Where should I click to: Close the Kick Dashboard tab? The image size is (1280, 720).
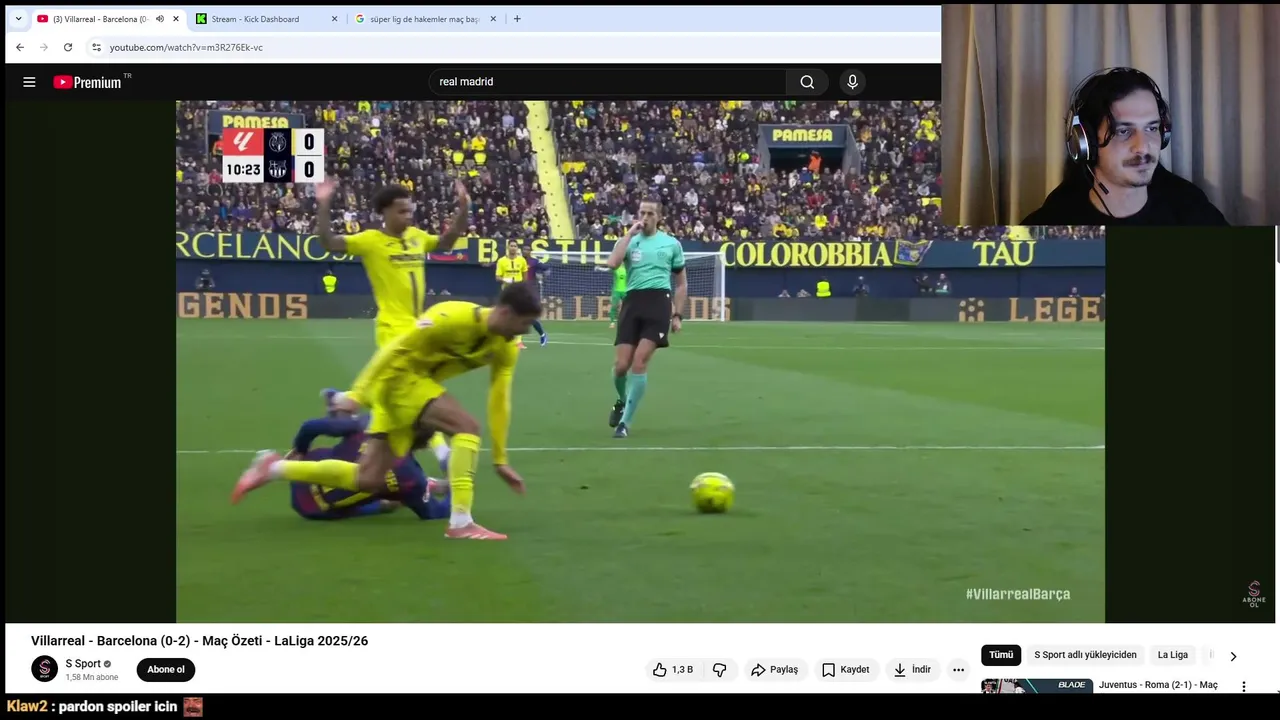coord(334,19)
